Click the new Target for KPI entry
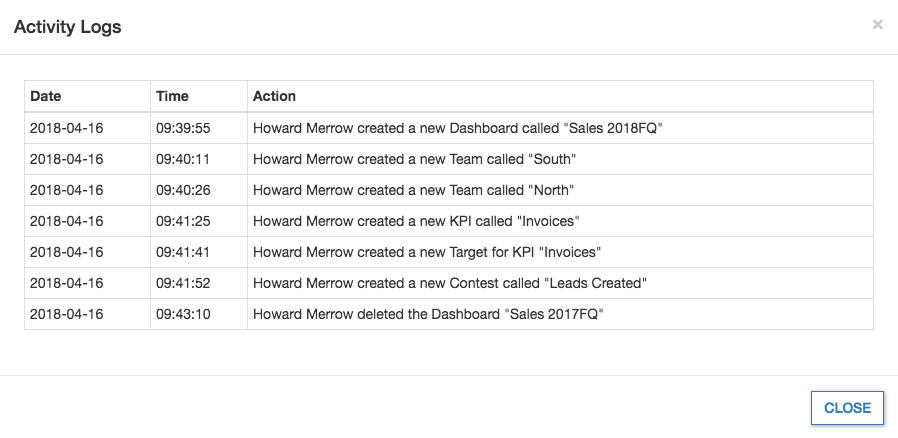898x438 pixels. (x=426, y=252)
